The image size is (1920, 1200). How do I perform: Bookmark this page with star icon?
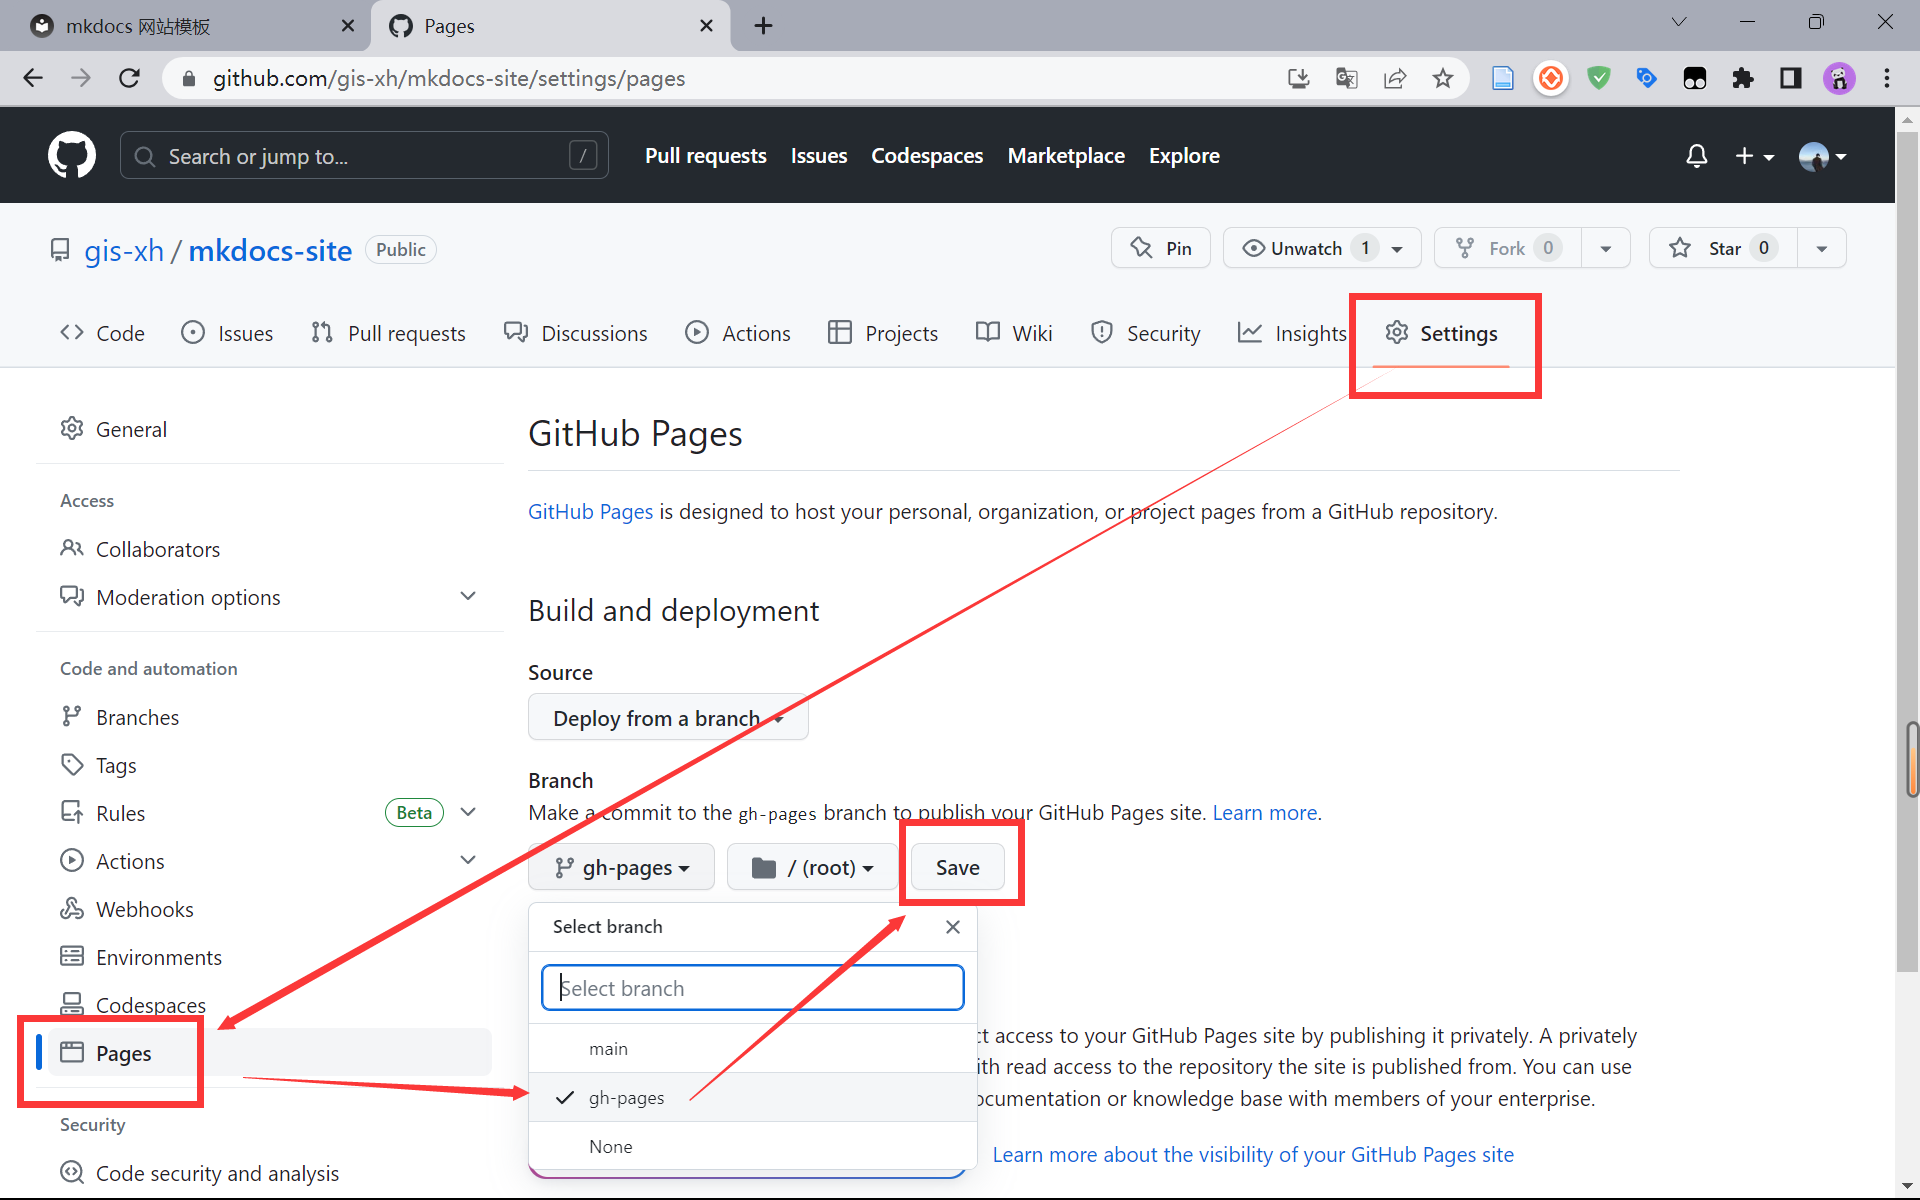[x=1443, y=78]
